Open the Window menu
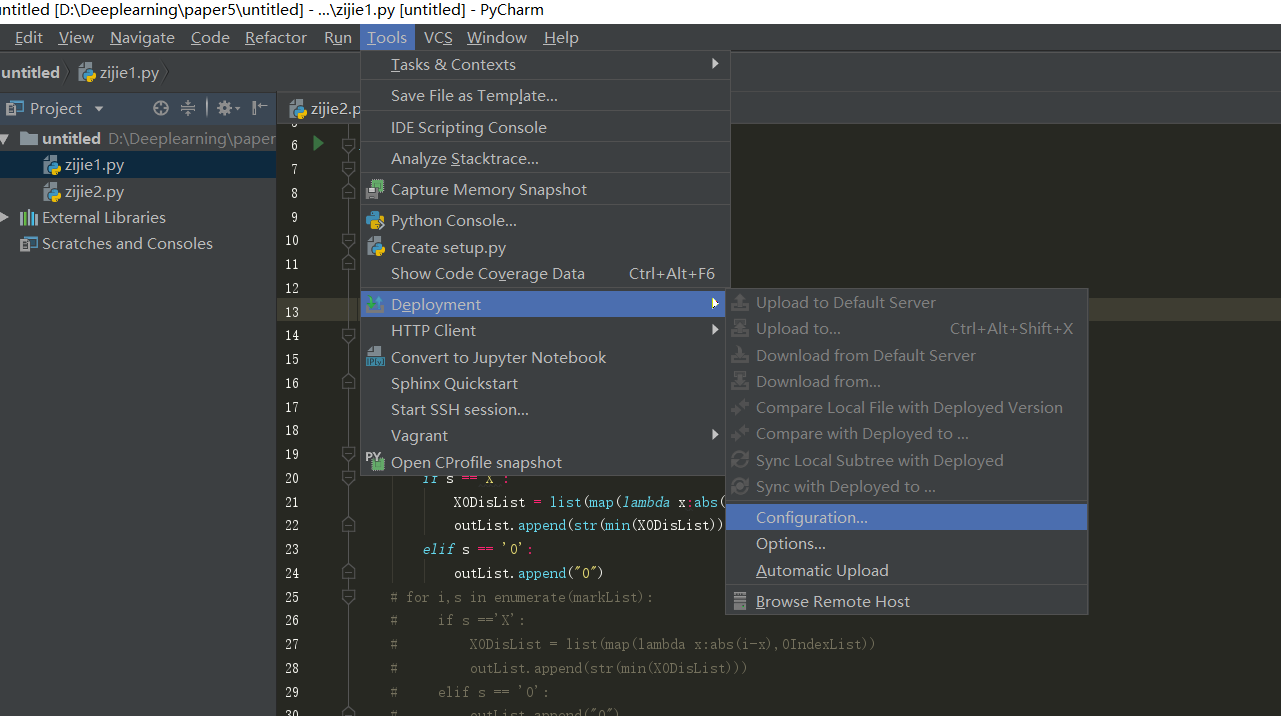 497,37
